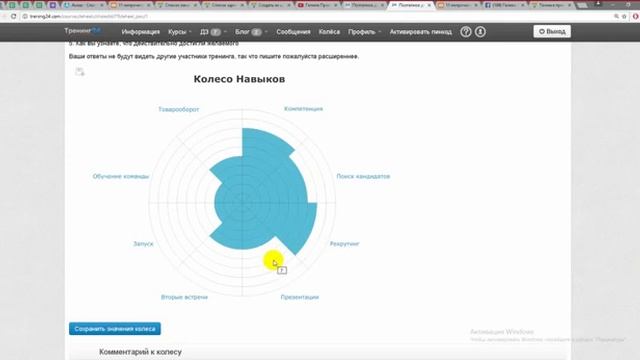Expand the Блог dropdown menu
Image resolution: width=640 pixels, height=360 pixels.
(x=251, y=31)
